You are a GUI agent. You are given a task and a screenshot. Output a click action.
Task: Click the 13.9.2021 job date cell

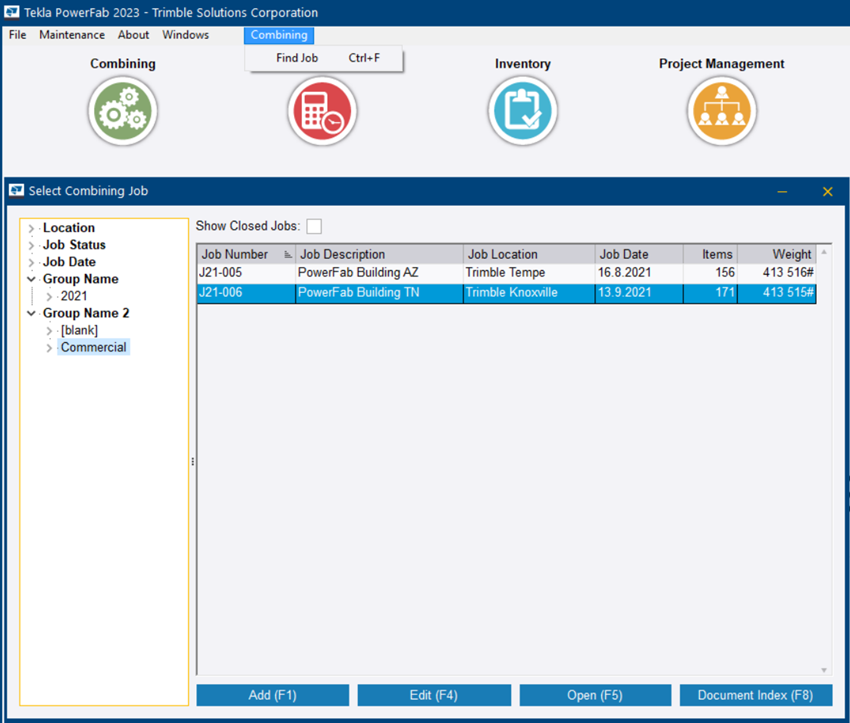pos(639,293)
